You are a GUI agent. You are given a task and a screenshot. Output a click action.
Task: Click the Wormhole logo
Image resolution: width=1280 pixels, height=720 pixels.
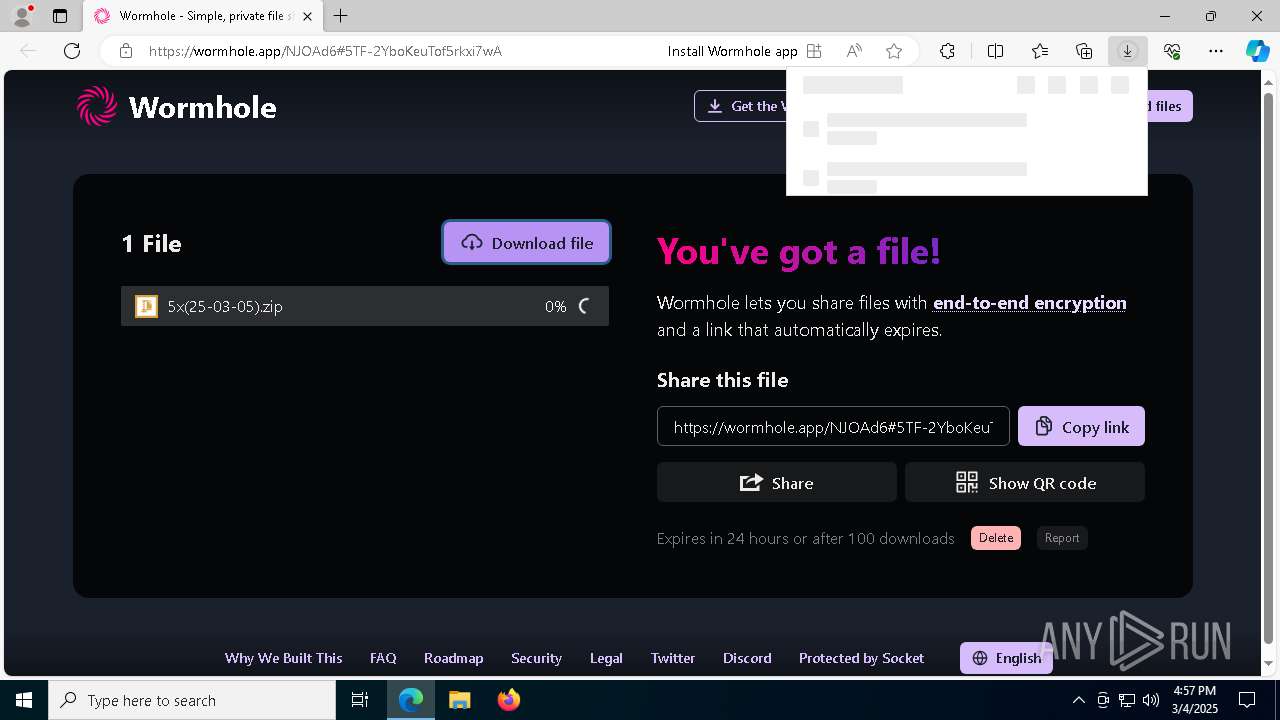tap(177, 106)
